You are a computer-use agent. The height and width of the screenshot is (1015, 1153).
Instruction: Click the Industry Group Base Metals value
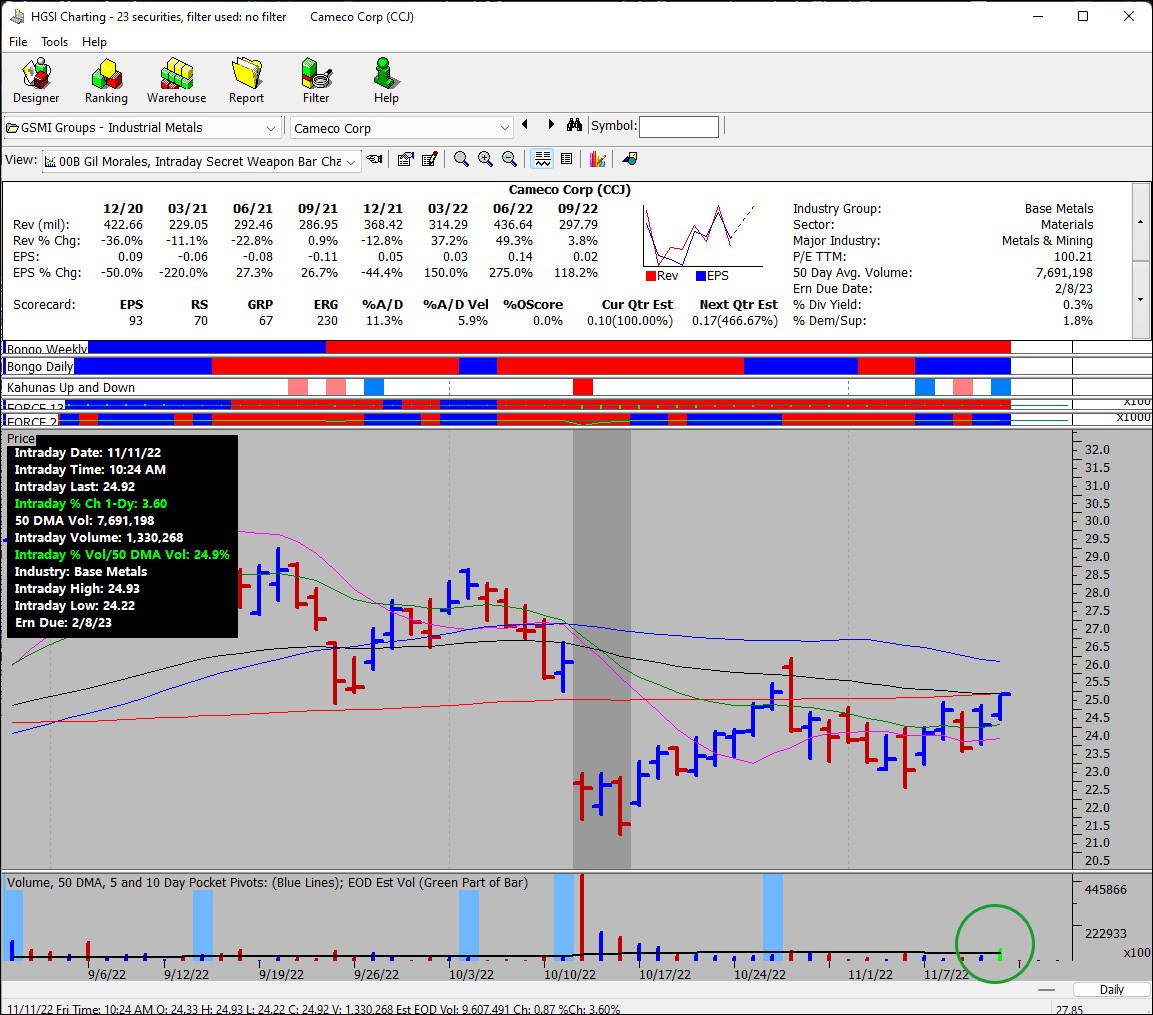click(1059, 209)
